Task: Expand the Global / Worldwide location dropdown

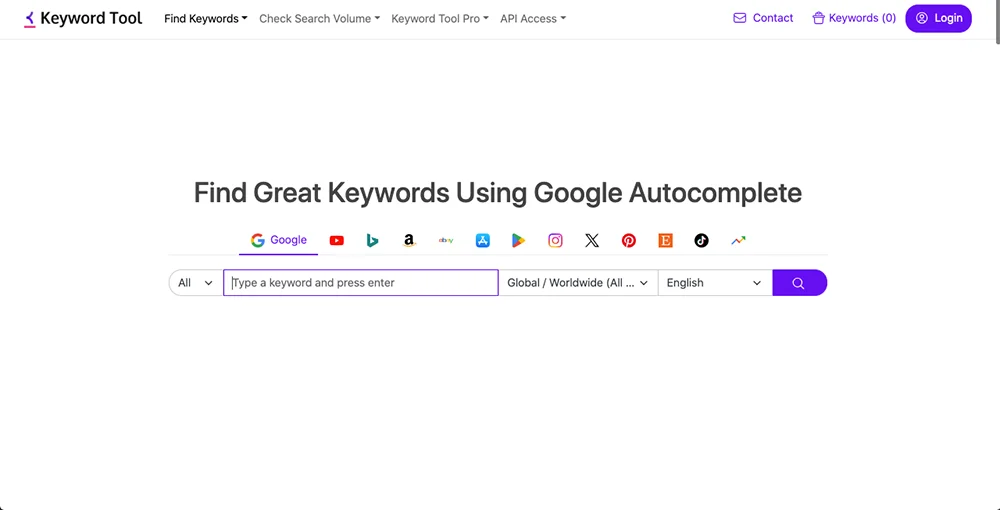Action: point(578,283)
